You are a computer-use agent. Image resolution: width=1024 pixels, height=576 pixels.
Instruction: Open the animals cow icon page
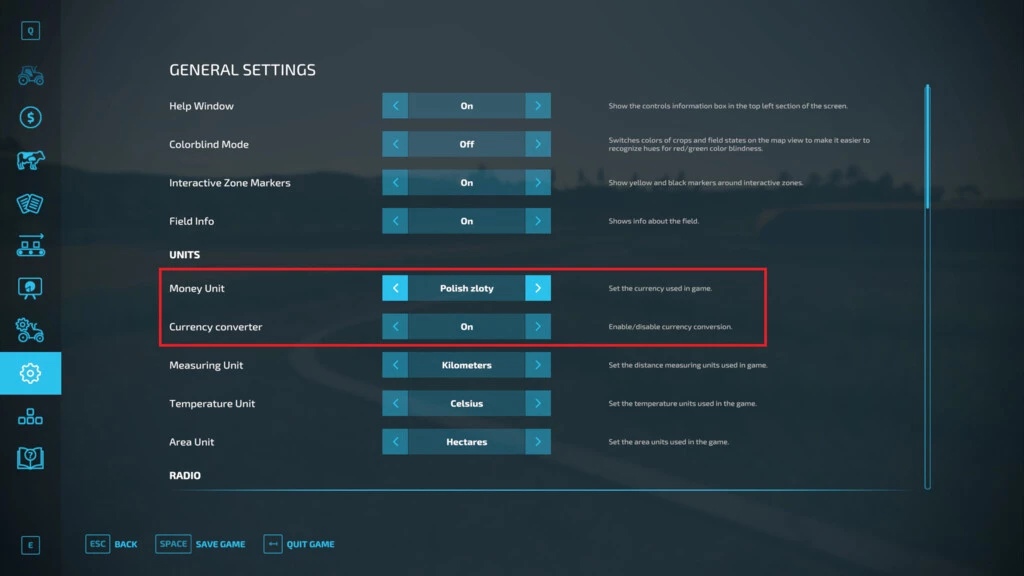coord(30,161)
